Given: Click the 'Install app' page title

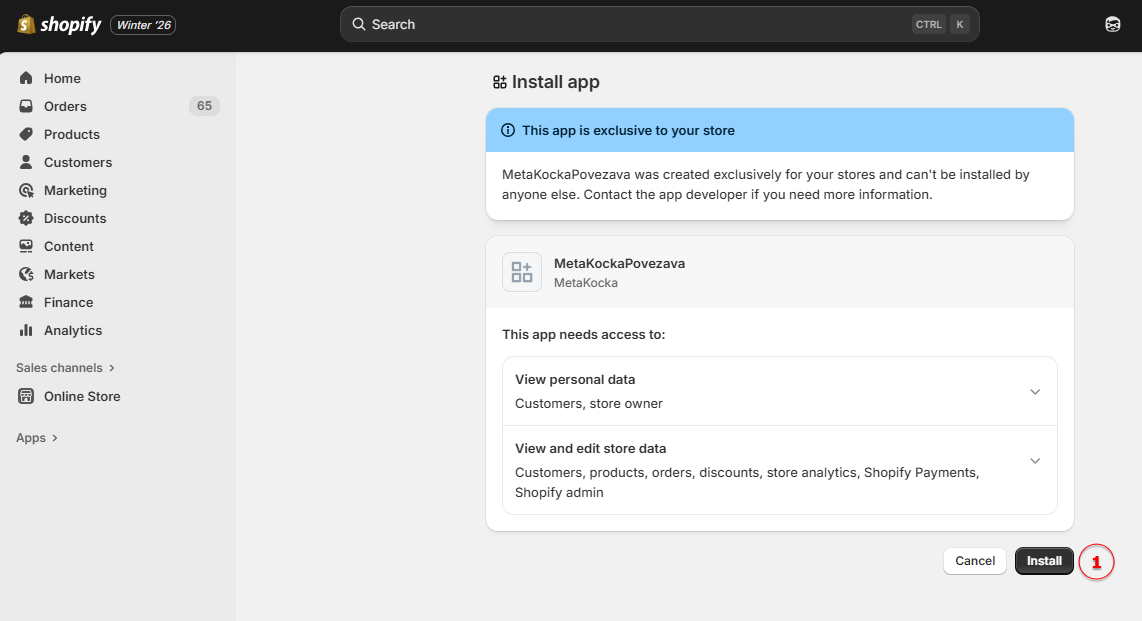Looking at the screenshot, I should click(x=556, y=82).
